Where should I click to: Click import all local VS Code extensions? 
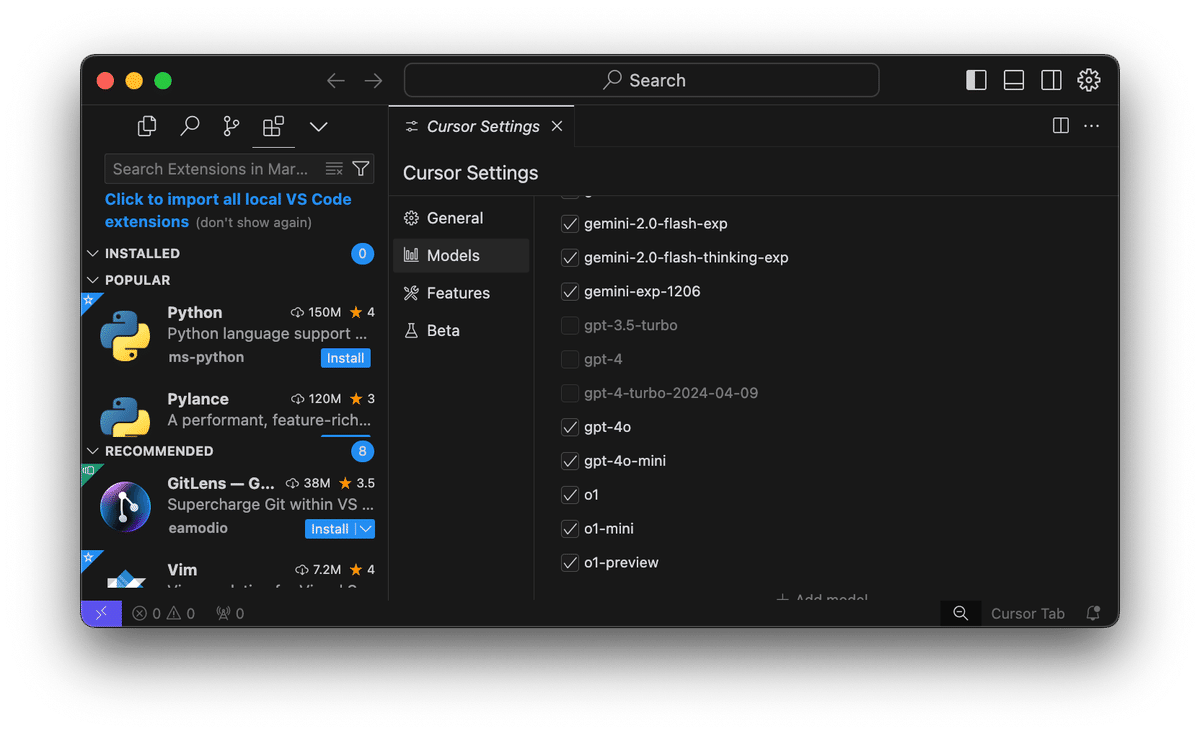(228, 210)
